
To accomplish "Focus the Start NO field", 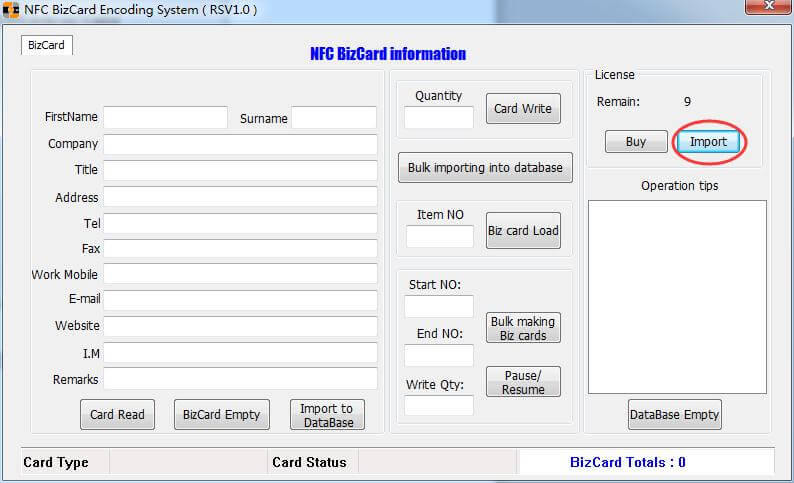I will 439,306.
